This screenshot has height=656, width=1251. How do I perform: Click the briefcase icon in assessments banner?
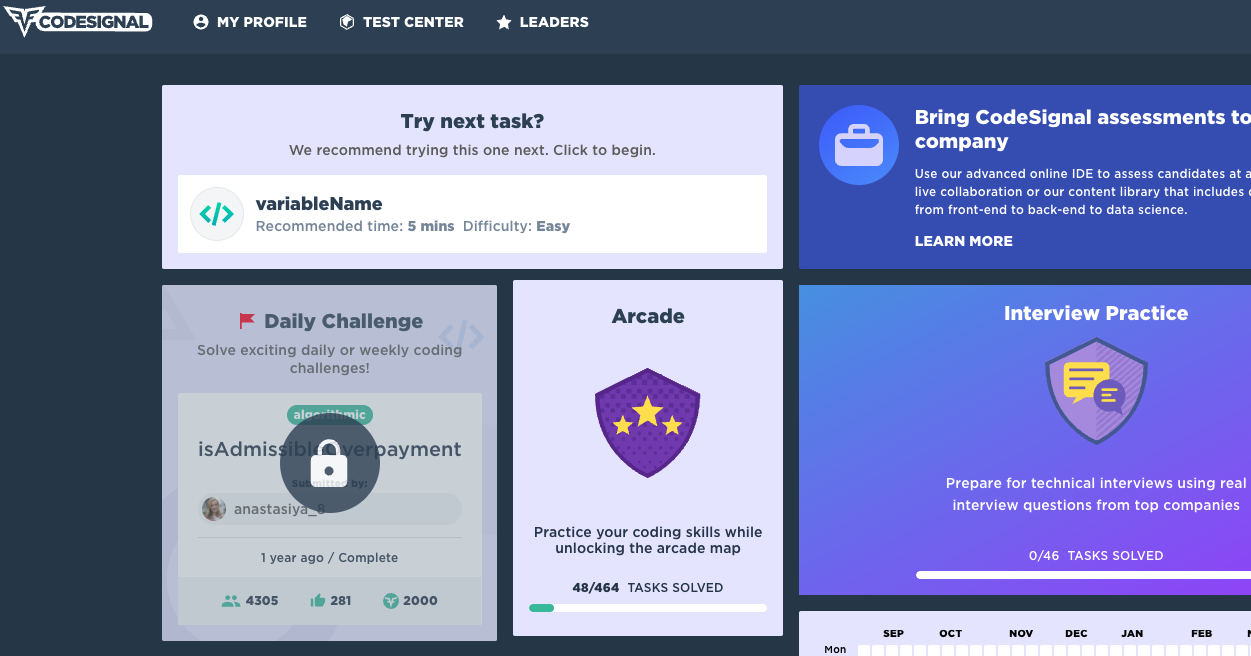(x=859, y=145)
